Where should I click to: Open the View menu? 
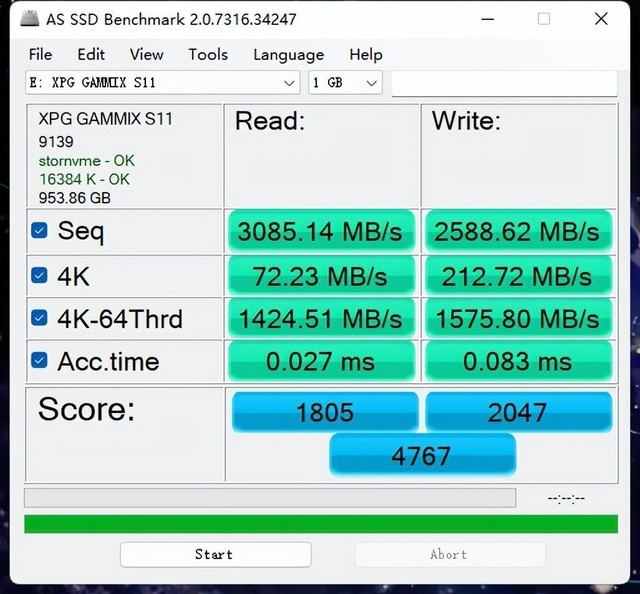[147, 55]
